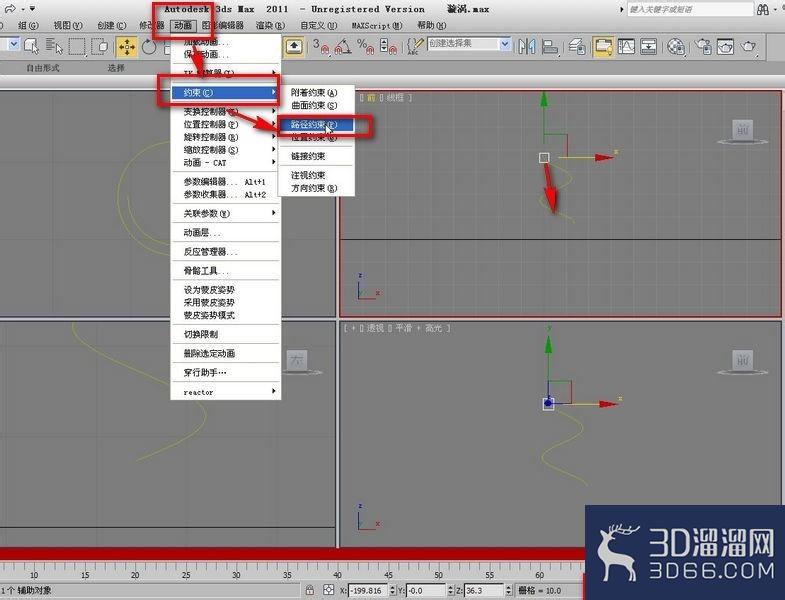Screen dimensions: 785x600
Task: Expand the arrow left of search field
Action: (621, 10)
